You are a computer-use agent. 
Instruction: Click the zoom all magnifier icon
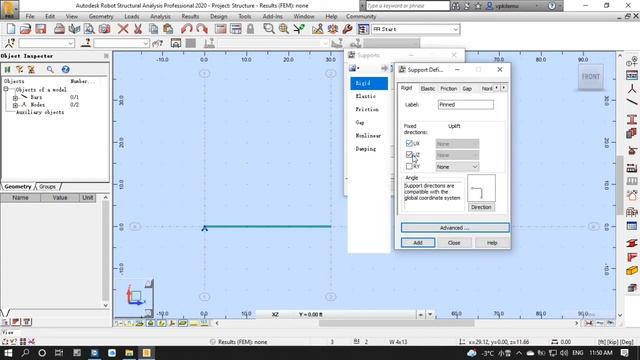[x=284, y=29]
